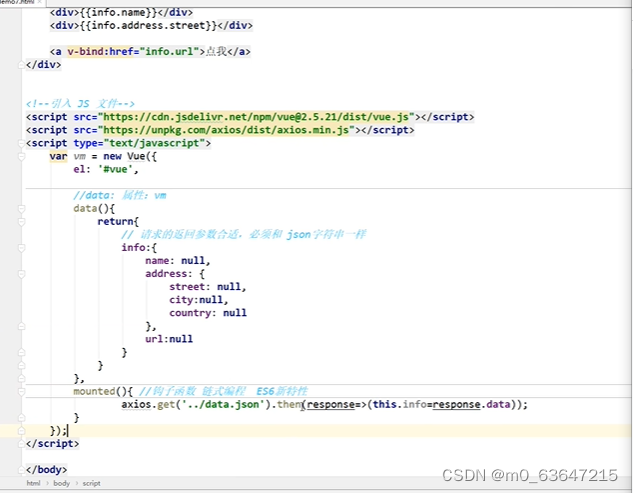The width and height of the screenshot is (633, 493).
Task: Collapse the address: { object fold marker
Action: click(x=21, y=274)
